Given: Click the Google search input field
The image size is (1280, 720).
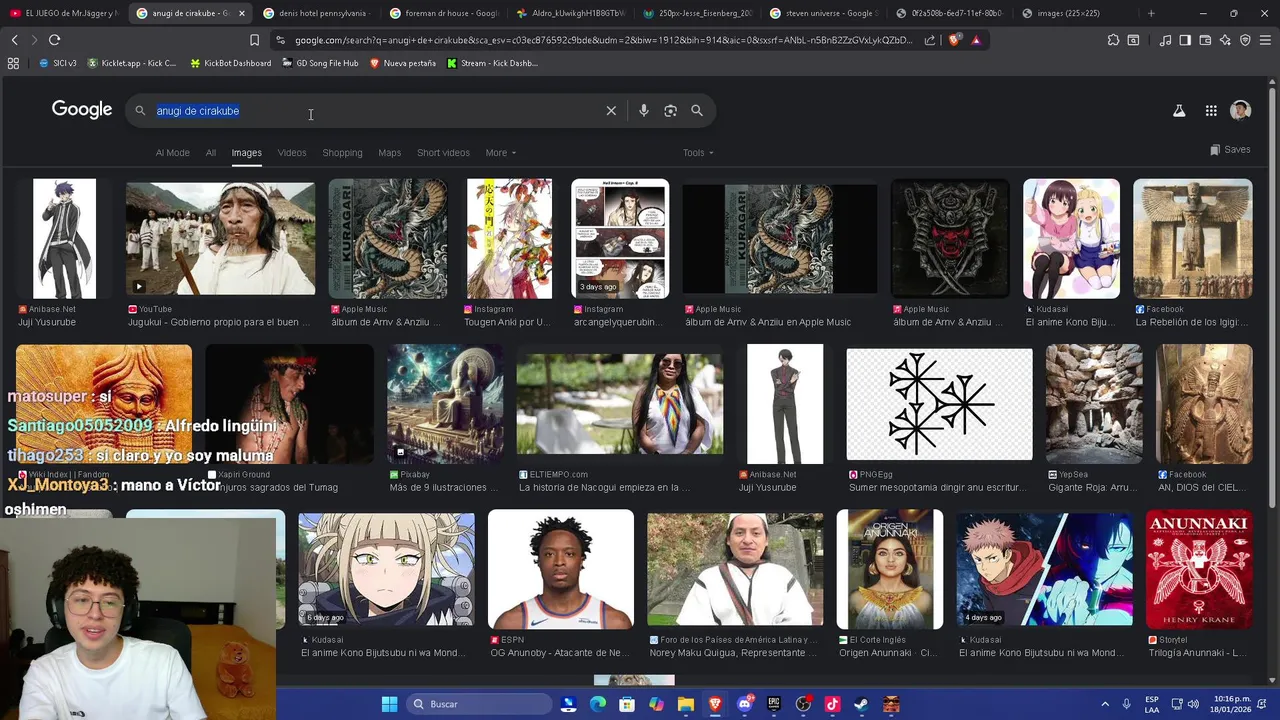Looking at the screenshot, I should click(375, 111).
